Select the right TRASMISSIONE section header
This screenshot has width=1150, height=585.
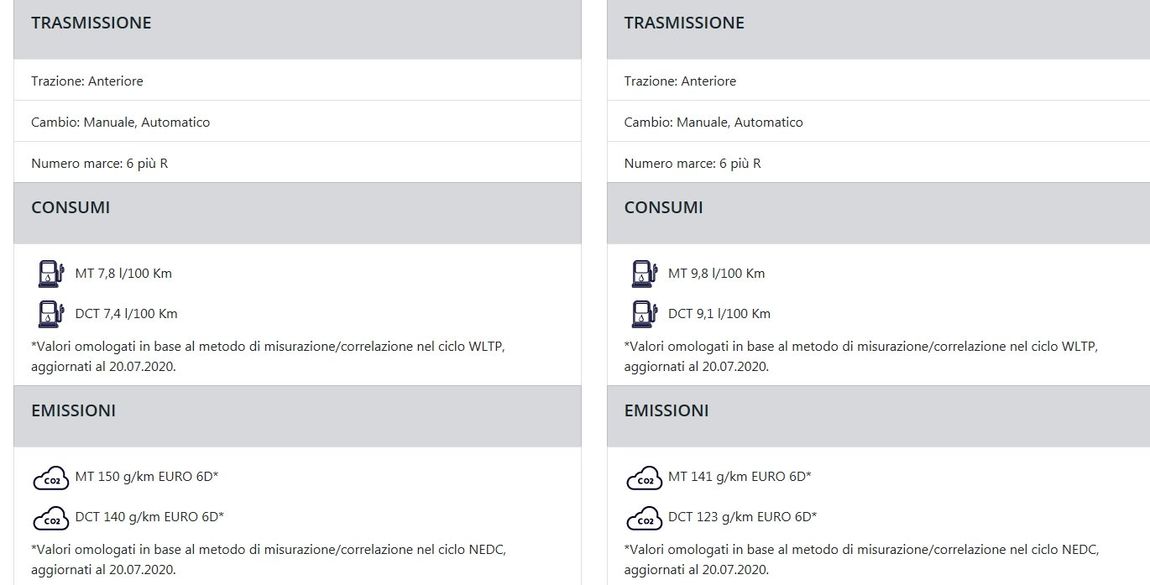tap(879, 29)
